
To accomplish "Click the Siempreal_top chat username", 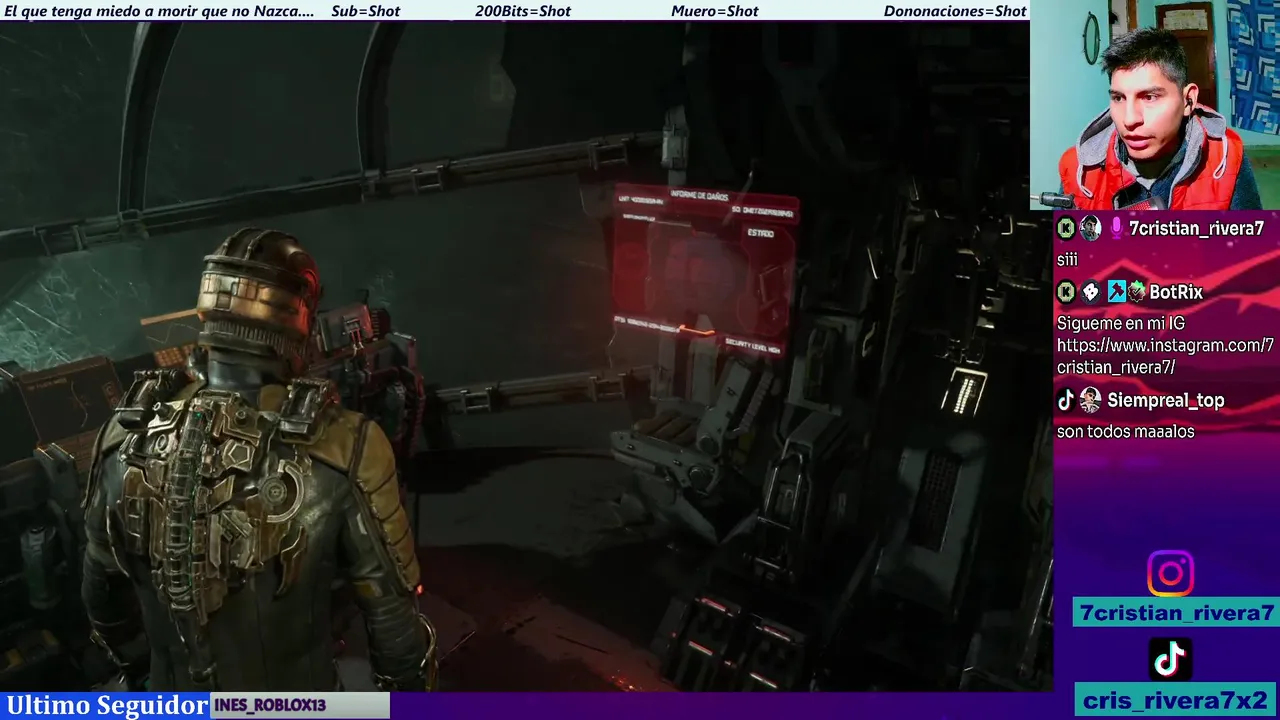I will (x=1166, y=400).
